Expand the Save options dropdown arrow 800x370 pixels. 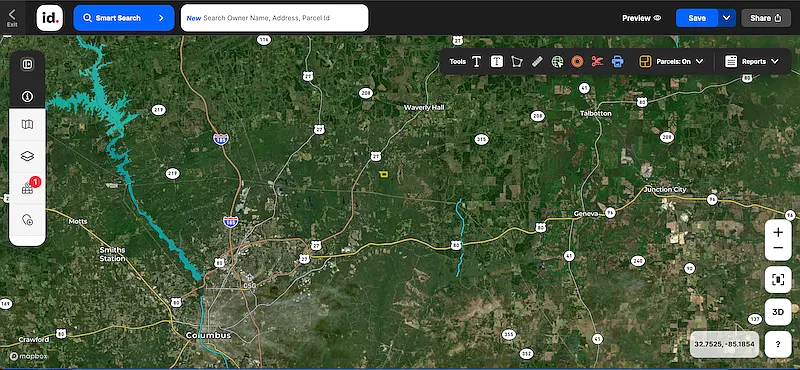(x=727, y=18)
